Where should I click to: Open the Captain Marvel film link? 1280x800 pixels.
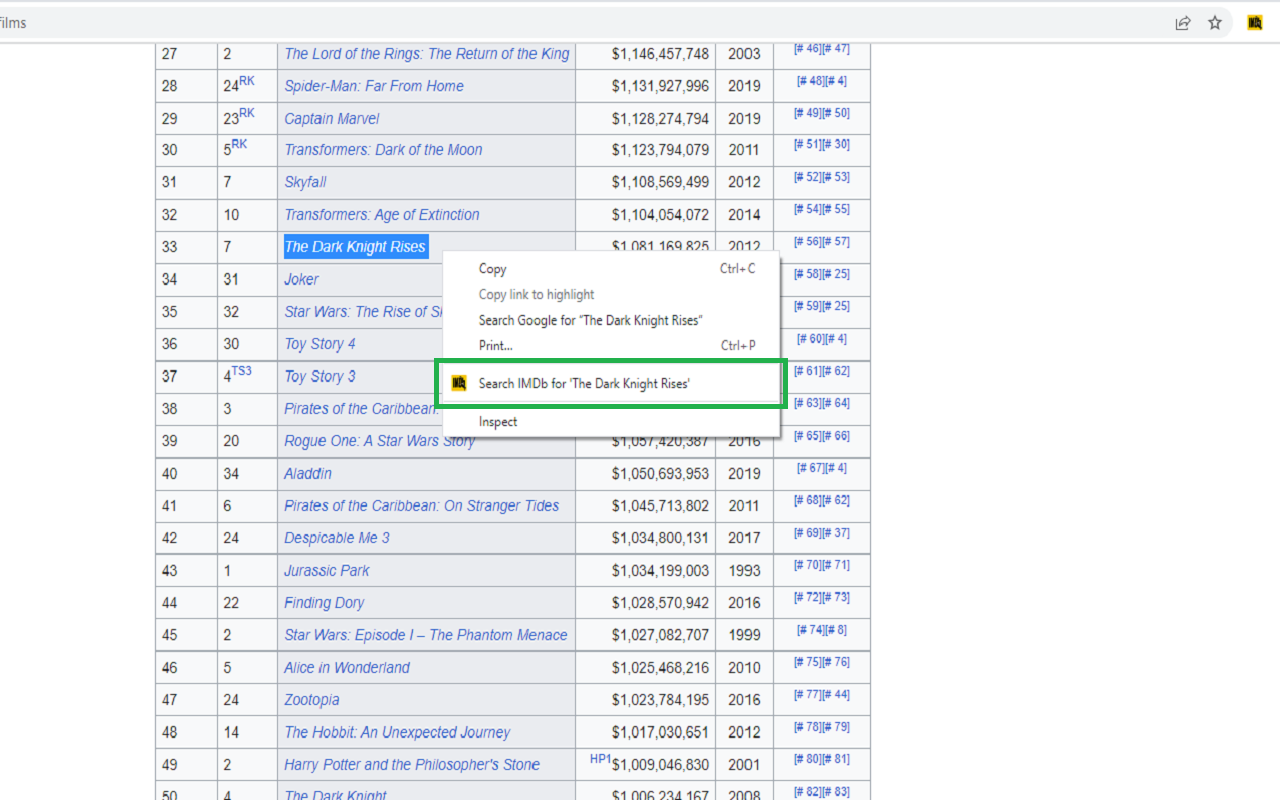[x=332, y=118]
